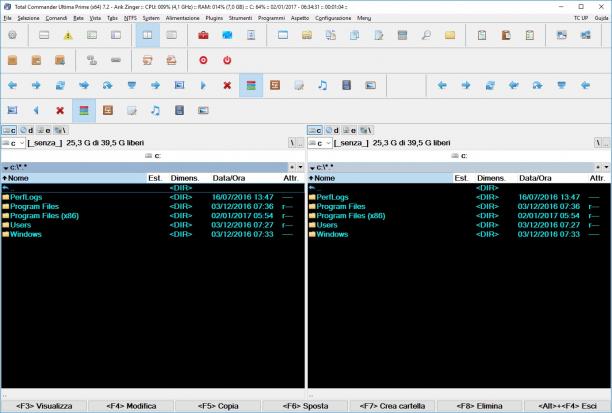The height and width of the screenshot is (413, 612).
Task: Sort left pane by Nome column
Action: [74, 178]
